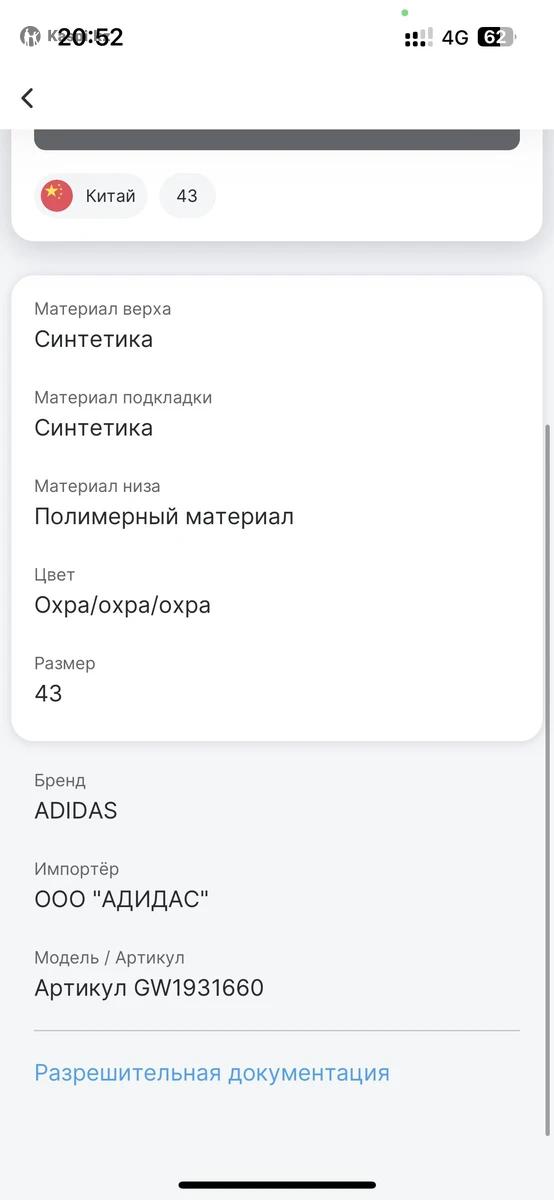Tap the Охра/охра/охра color value

[123, 605]
